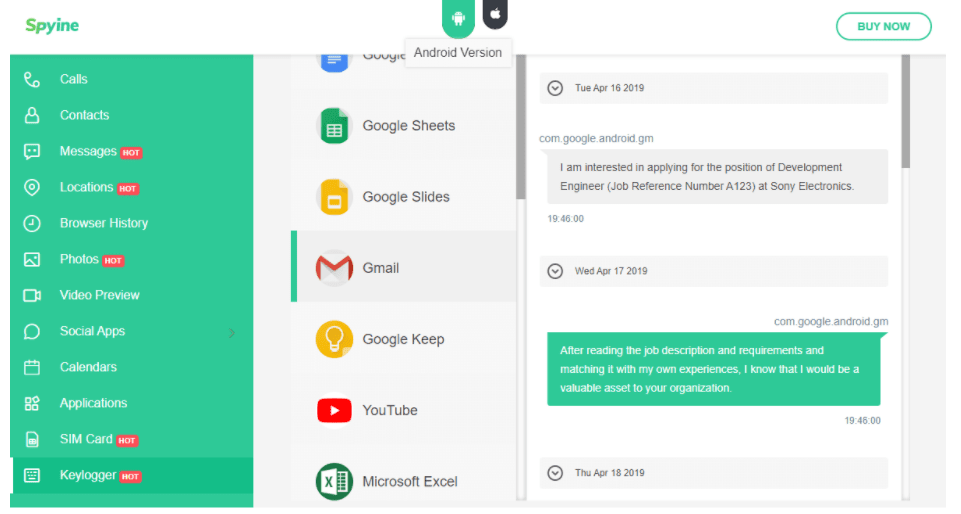
Task: Click the Video Preview camera icon
Action: [32, 296]
